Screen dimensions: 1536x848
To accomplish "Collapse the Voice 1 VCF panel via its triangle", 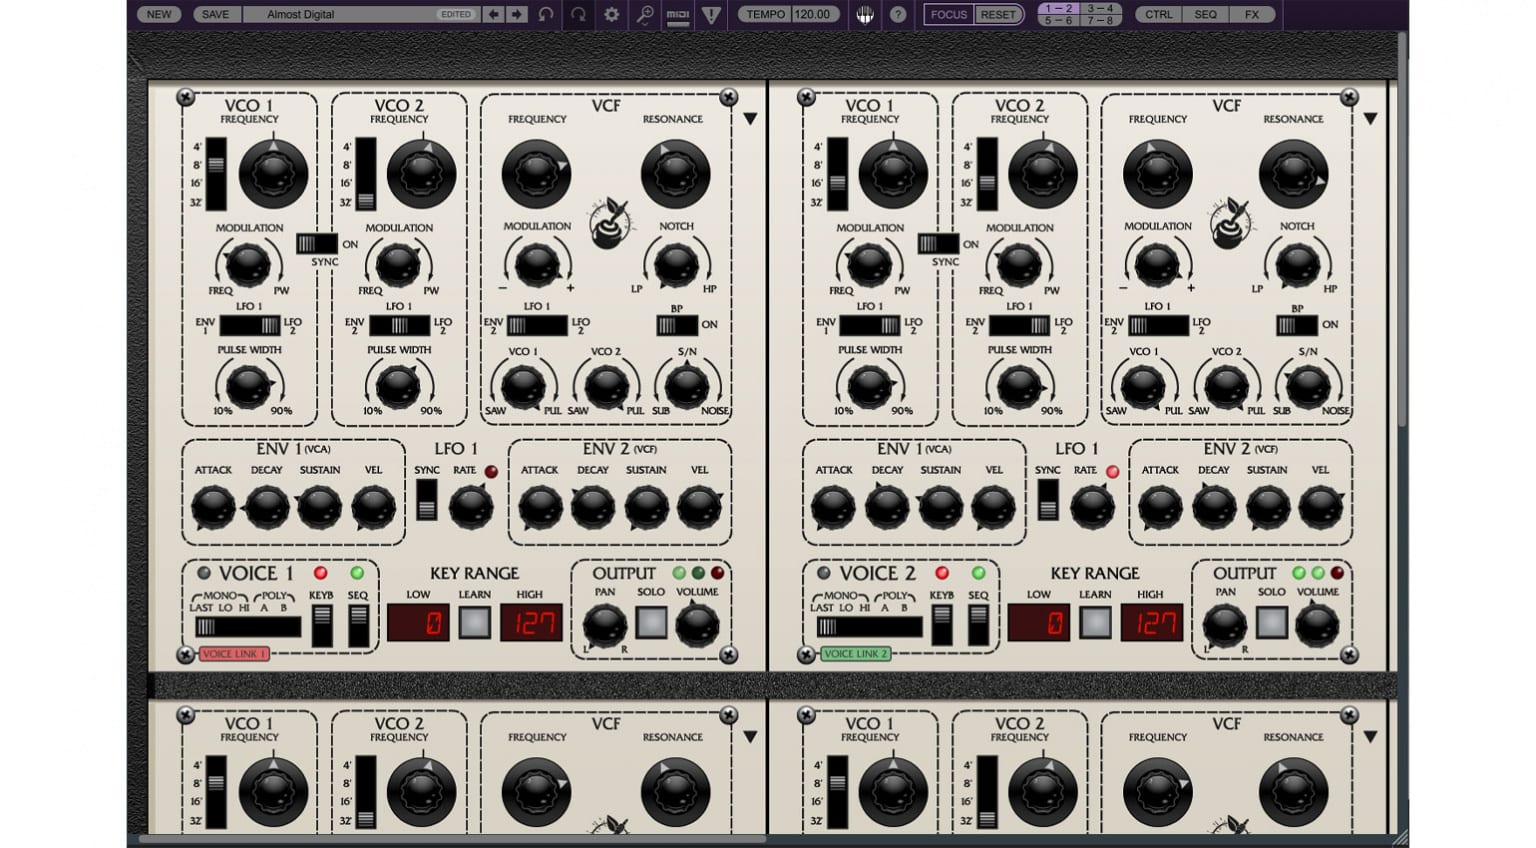I will [x=750, y=117].
